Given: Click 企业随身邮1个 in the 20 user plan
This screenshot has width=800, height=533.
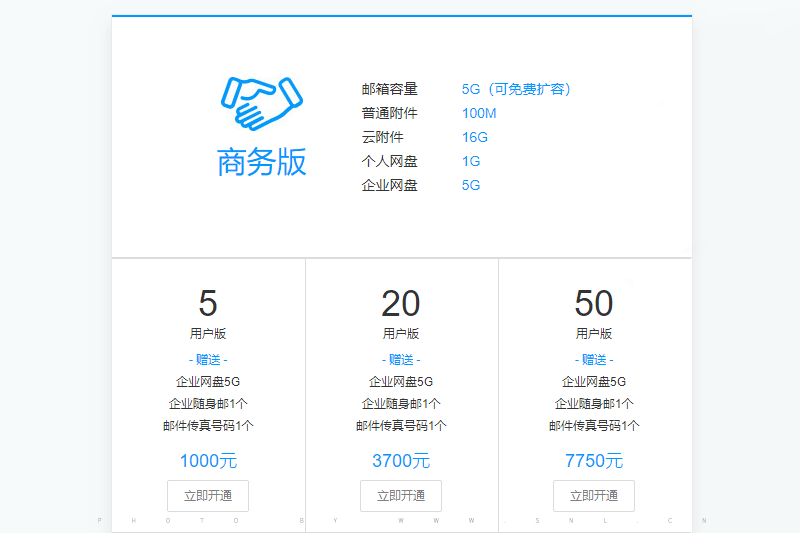Looking at the screenshot, I should (x=401, y=404).
